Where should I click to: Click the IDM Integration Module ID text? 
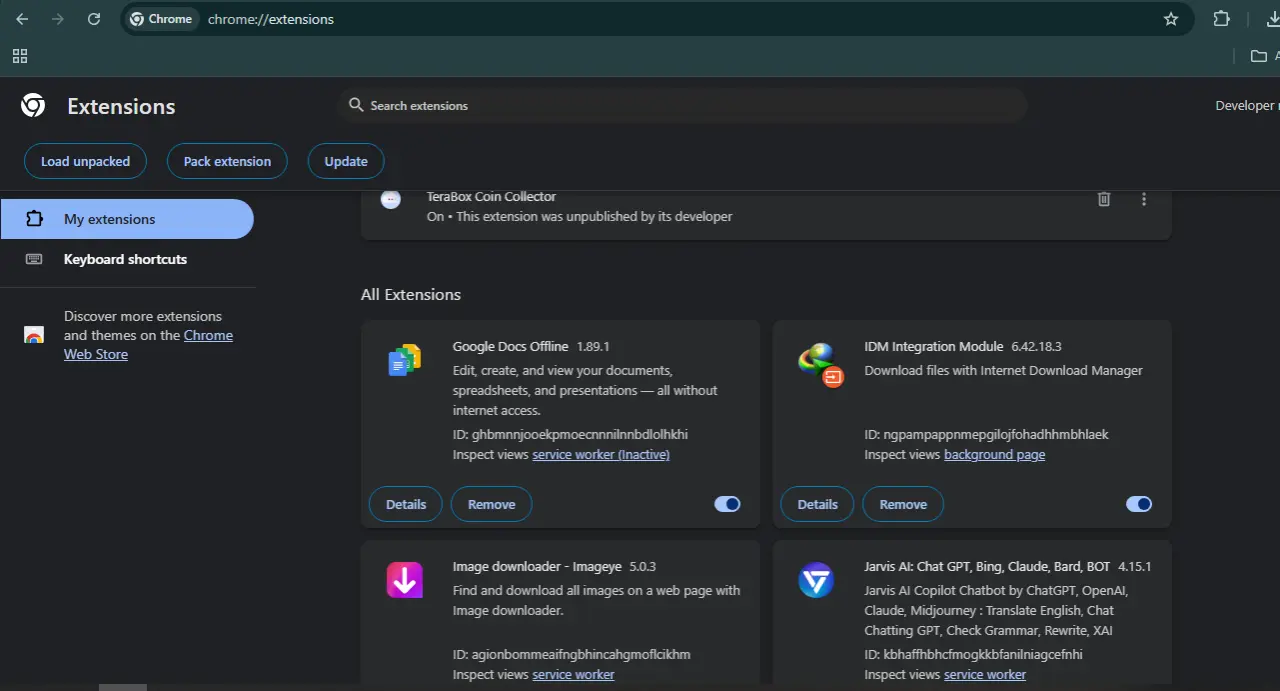[987, 434]
